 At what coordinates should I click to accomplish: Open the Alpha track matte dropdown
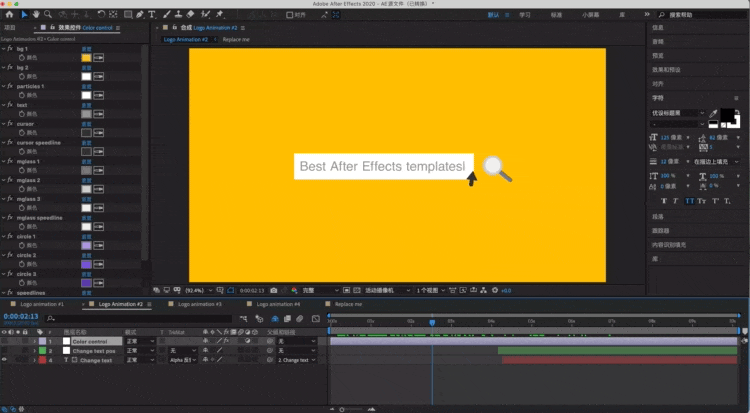(x=183, y=360)
